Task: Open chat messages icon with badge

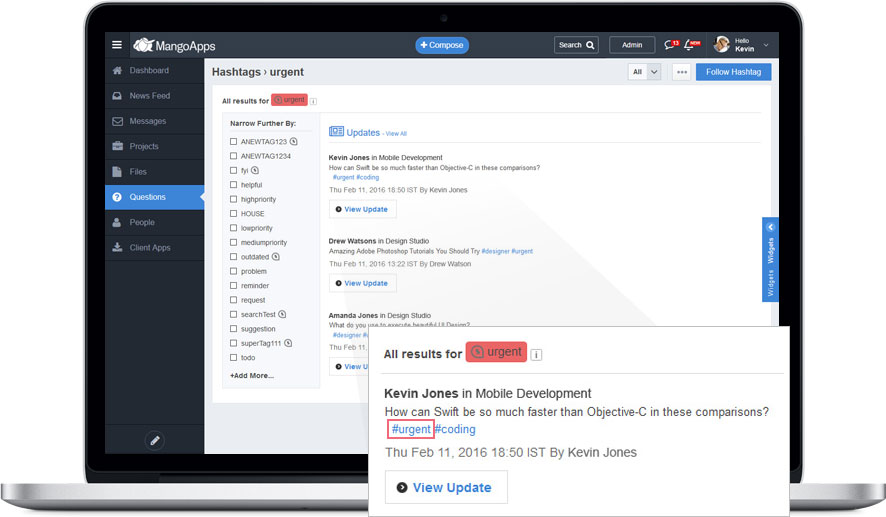Action: (671, 45)
